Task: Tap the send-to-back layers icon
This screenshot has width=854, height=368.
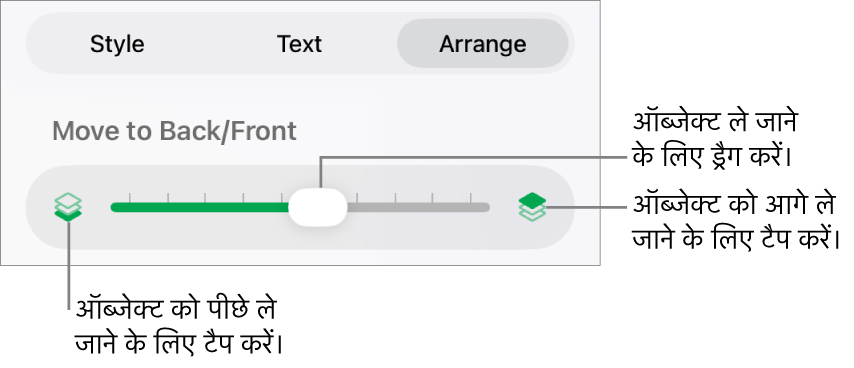Action: click(69, 207)
